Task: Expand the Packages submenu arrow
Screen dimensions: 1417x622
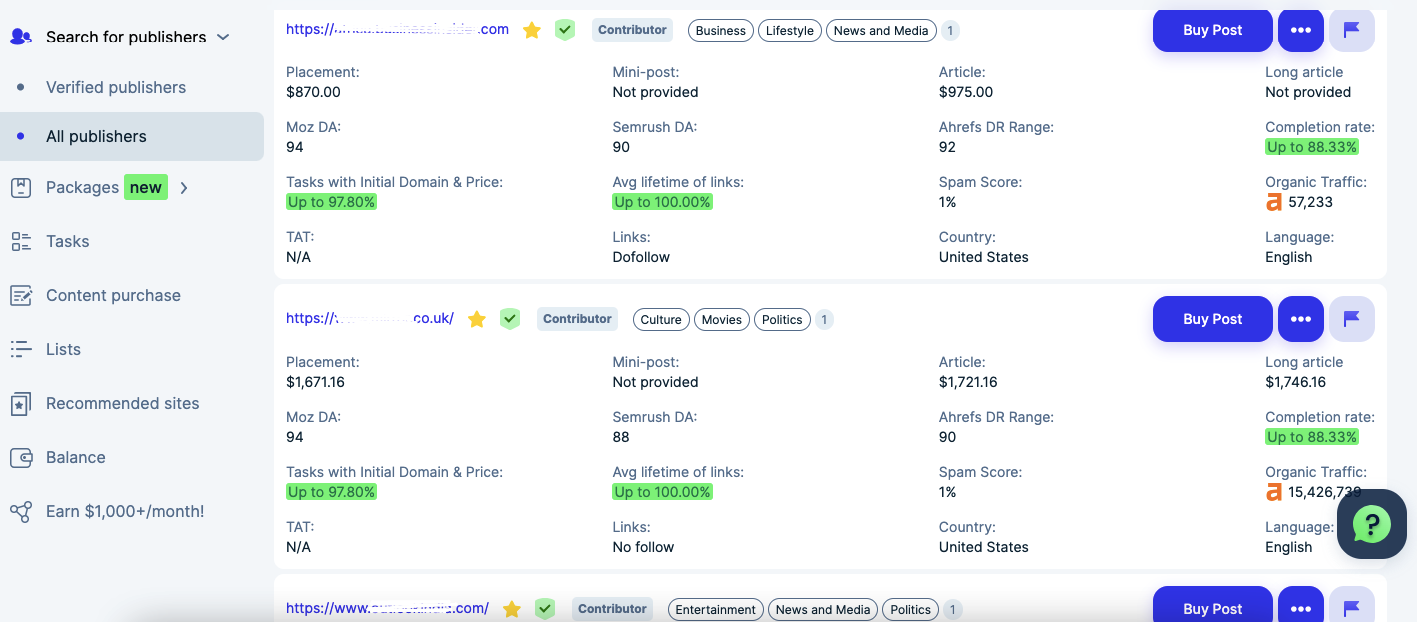Action: pos(184,187)
